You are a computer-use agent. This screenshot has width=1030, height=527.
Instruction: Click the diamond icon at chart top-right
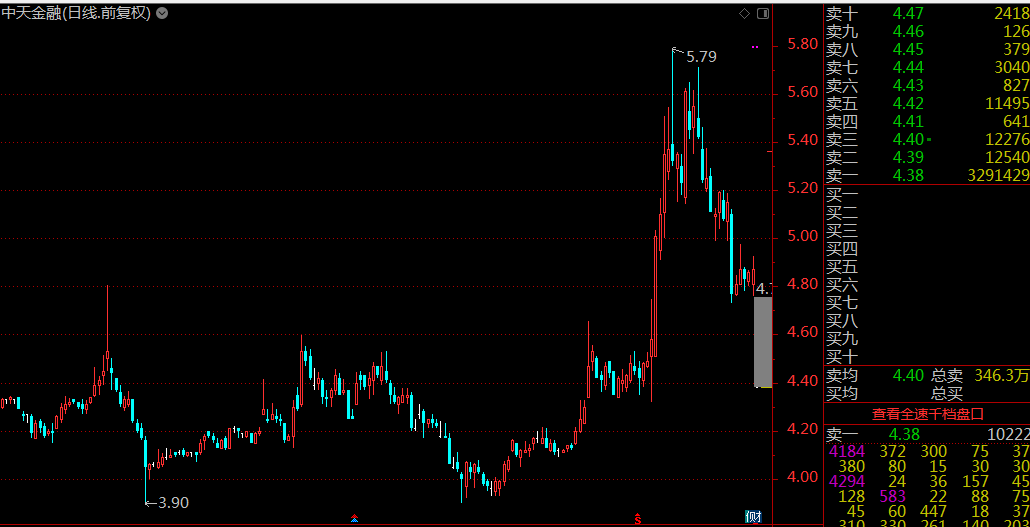point(744,14)
